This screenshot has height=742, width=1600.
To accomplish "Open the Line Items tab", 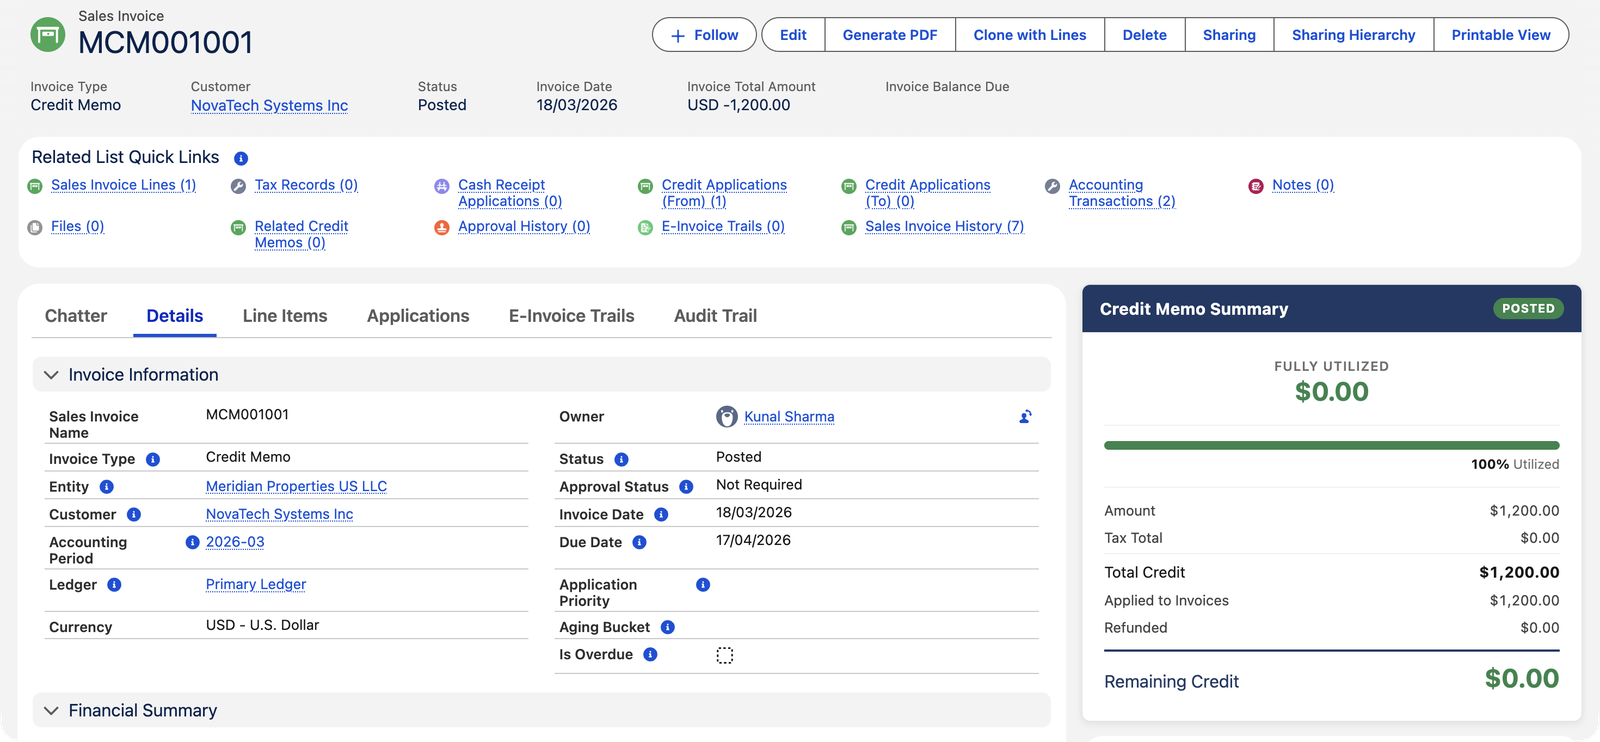I will (x=285, y=316).
